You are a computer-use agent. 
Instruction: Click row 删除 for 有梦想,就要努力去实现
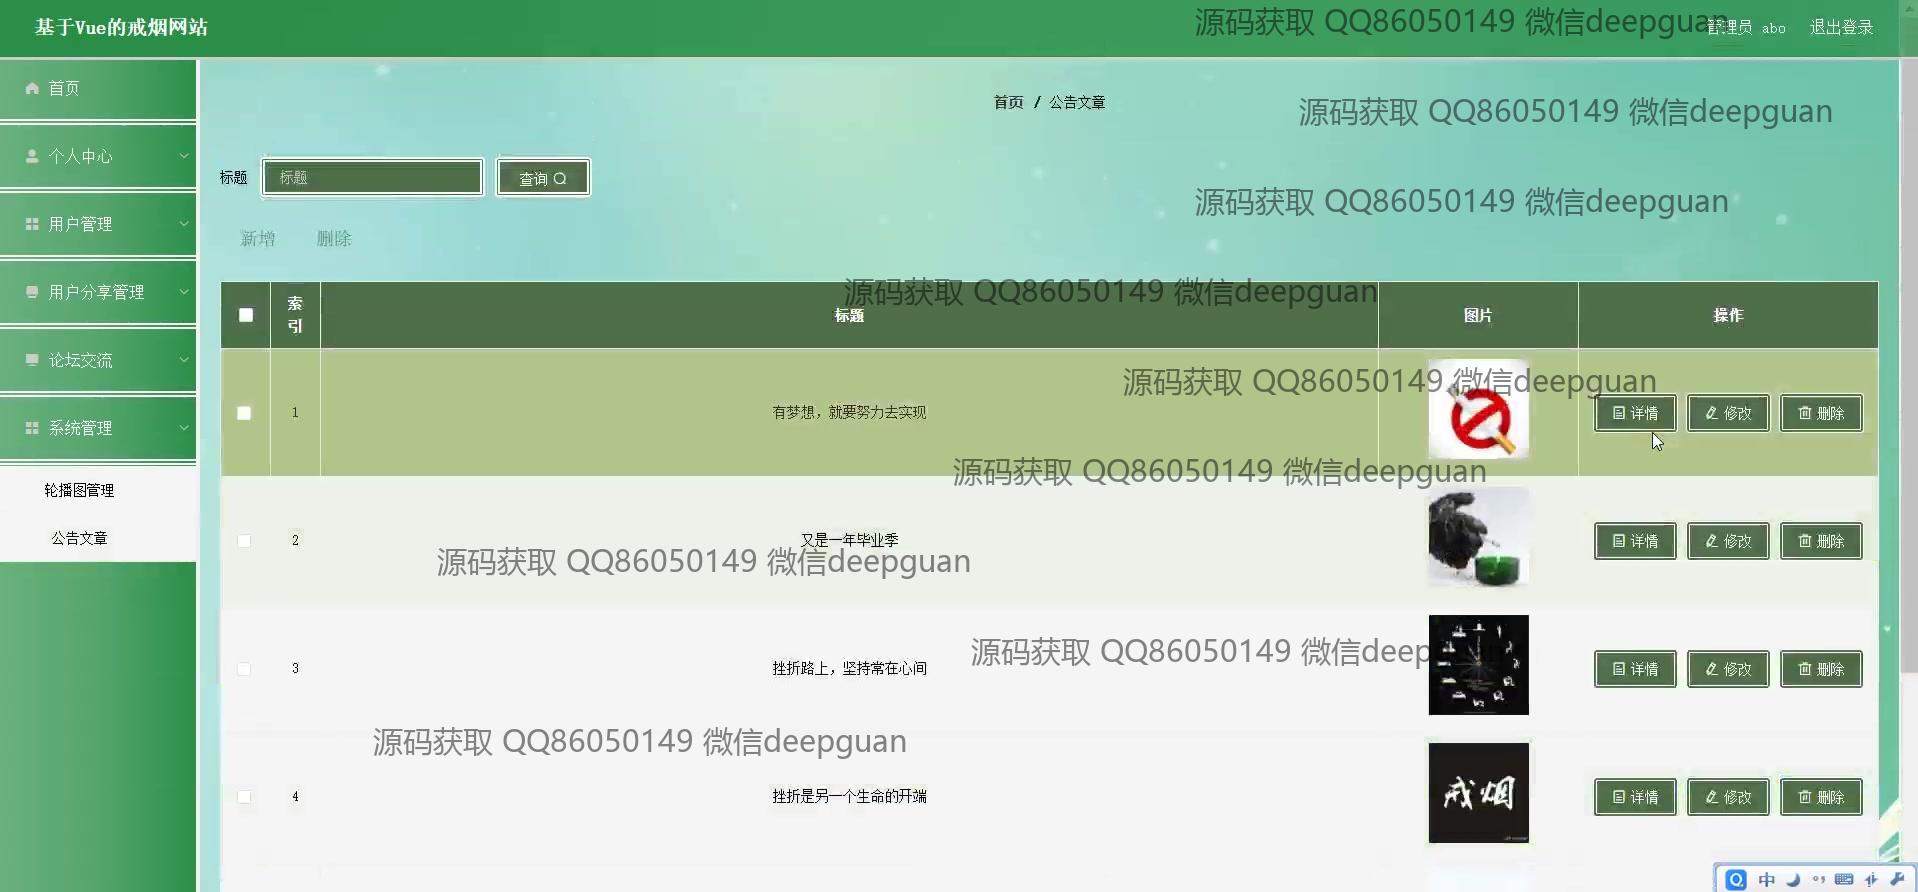pos(1821,413)
